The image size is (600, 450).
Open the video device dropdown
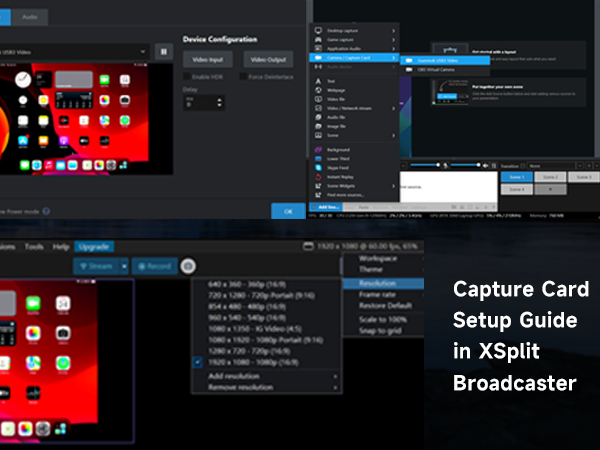tap(142, 51)
